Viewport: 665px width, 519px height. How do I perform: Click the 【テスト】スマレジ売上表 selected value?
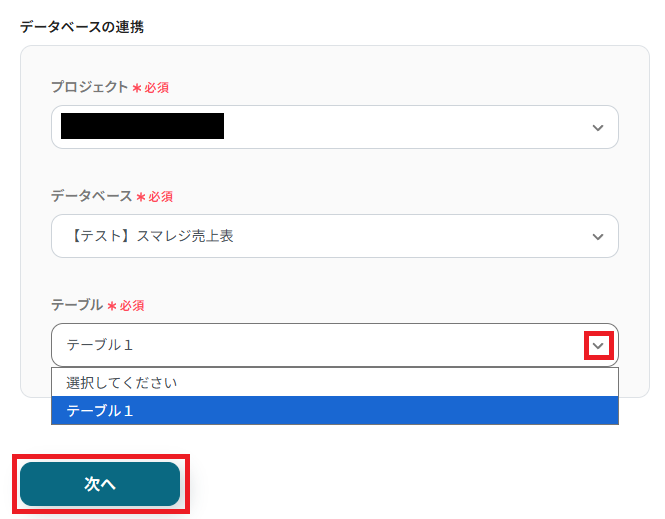150,236
